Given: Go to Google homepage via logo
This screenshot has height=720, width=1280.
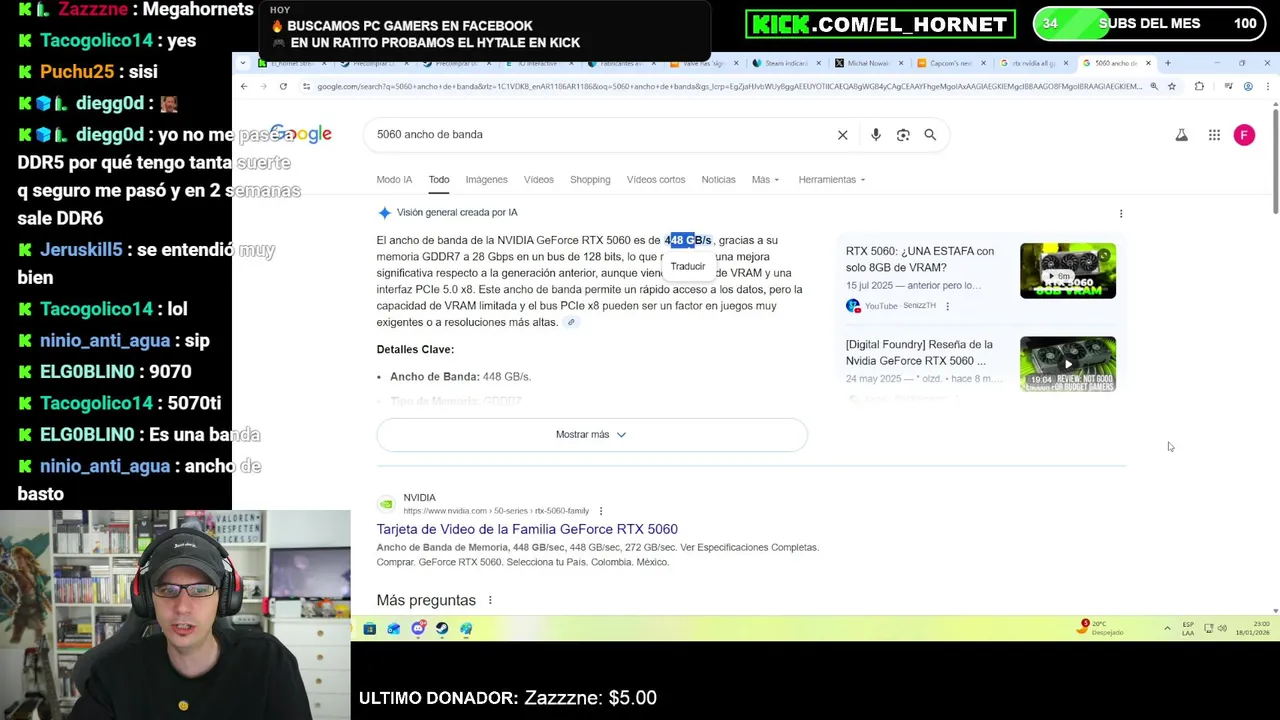Looking at the screenshot, I should 300,134.
